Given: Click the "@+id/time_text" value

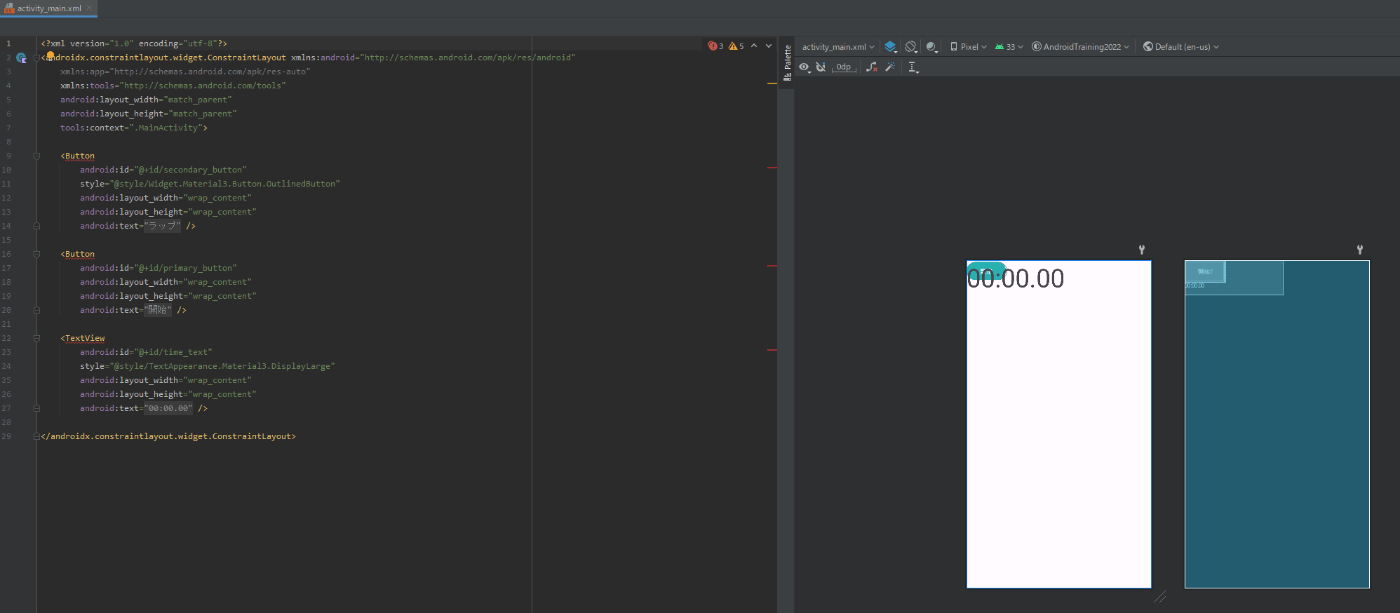Looking at the screenshot, I should pos(174,352).
